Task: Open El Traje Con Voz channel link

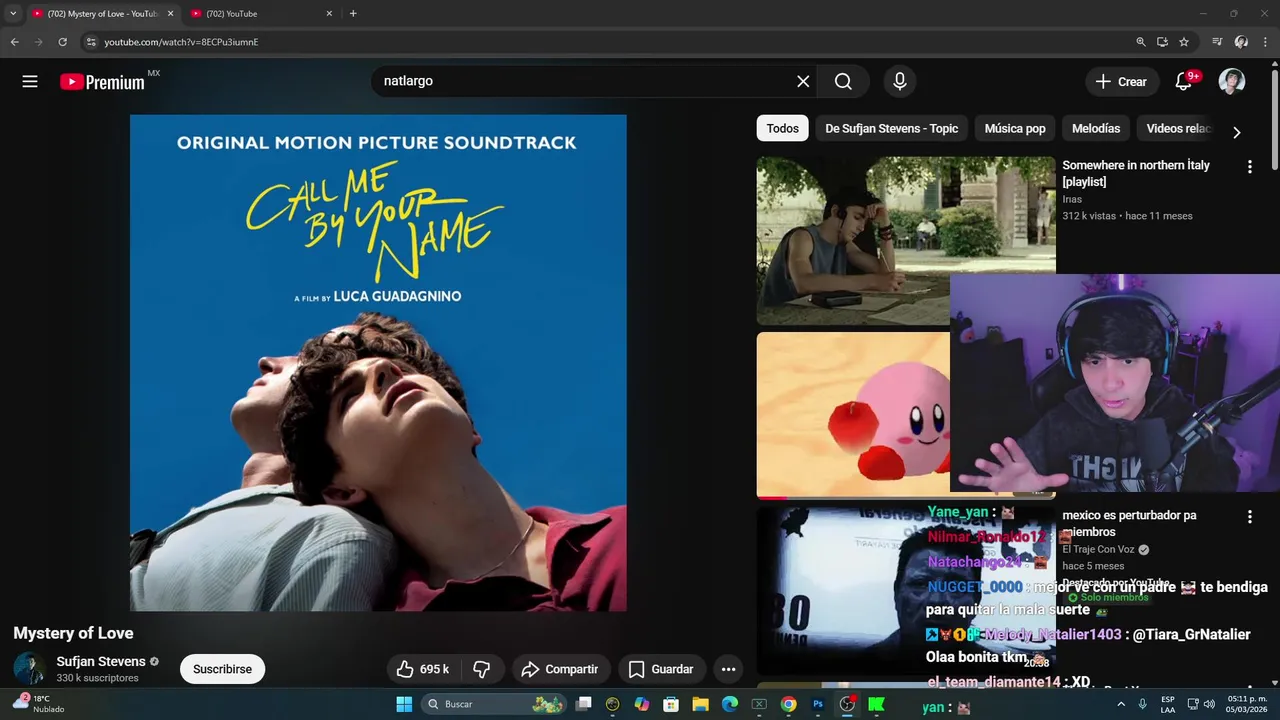Action: [1099, 549]
